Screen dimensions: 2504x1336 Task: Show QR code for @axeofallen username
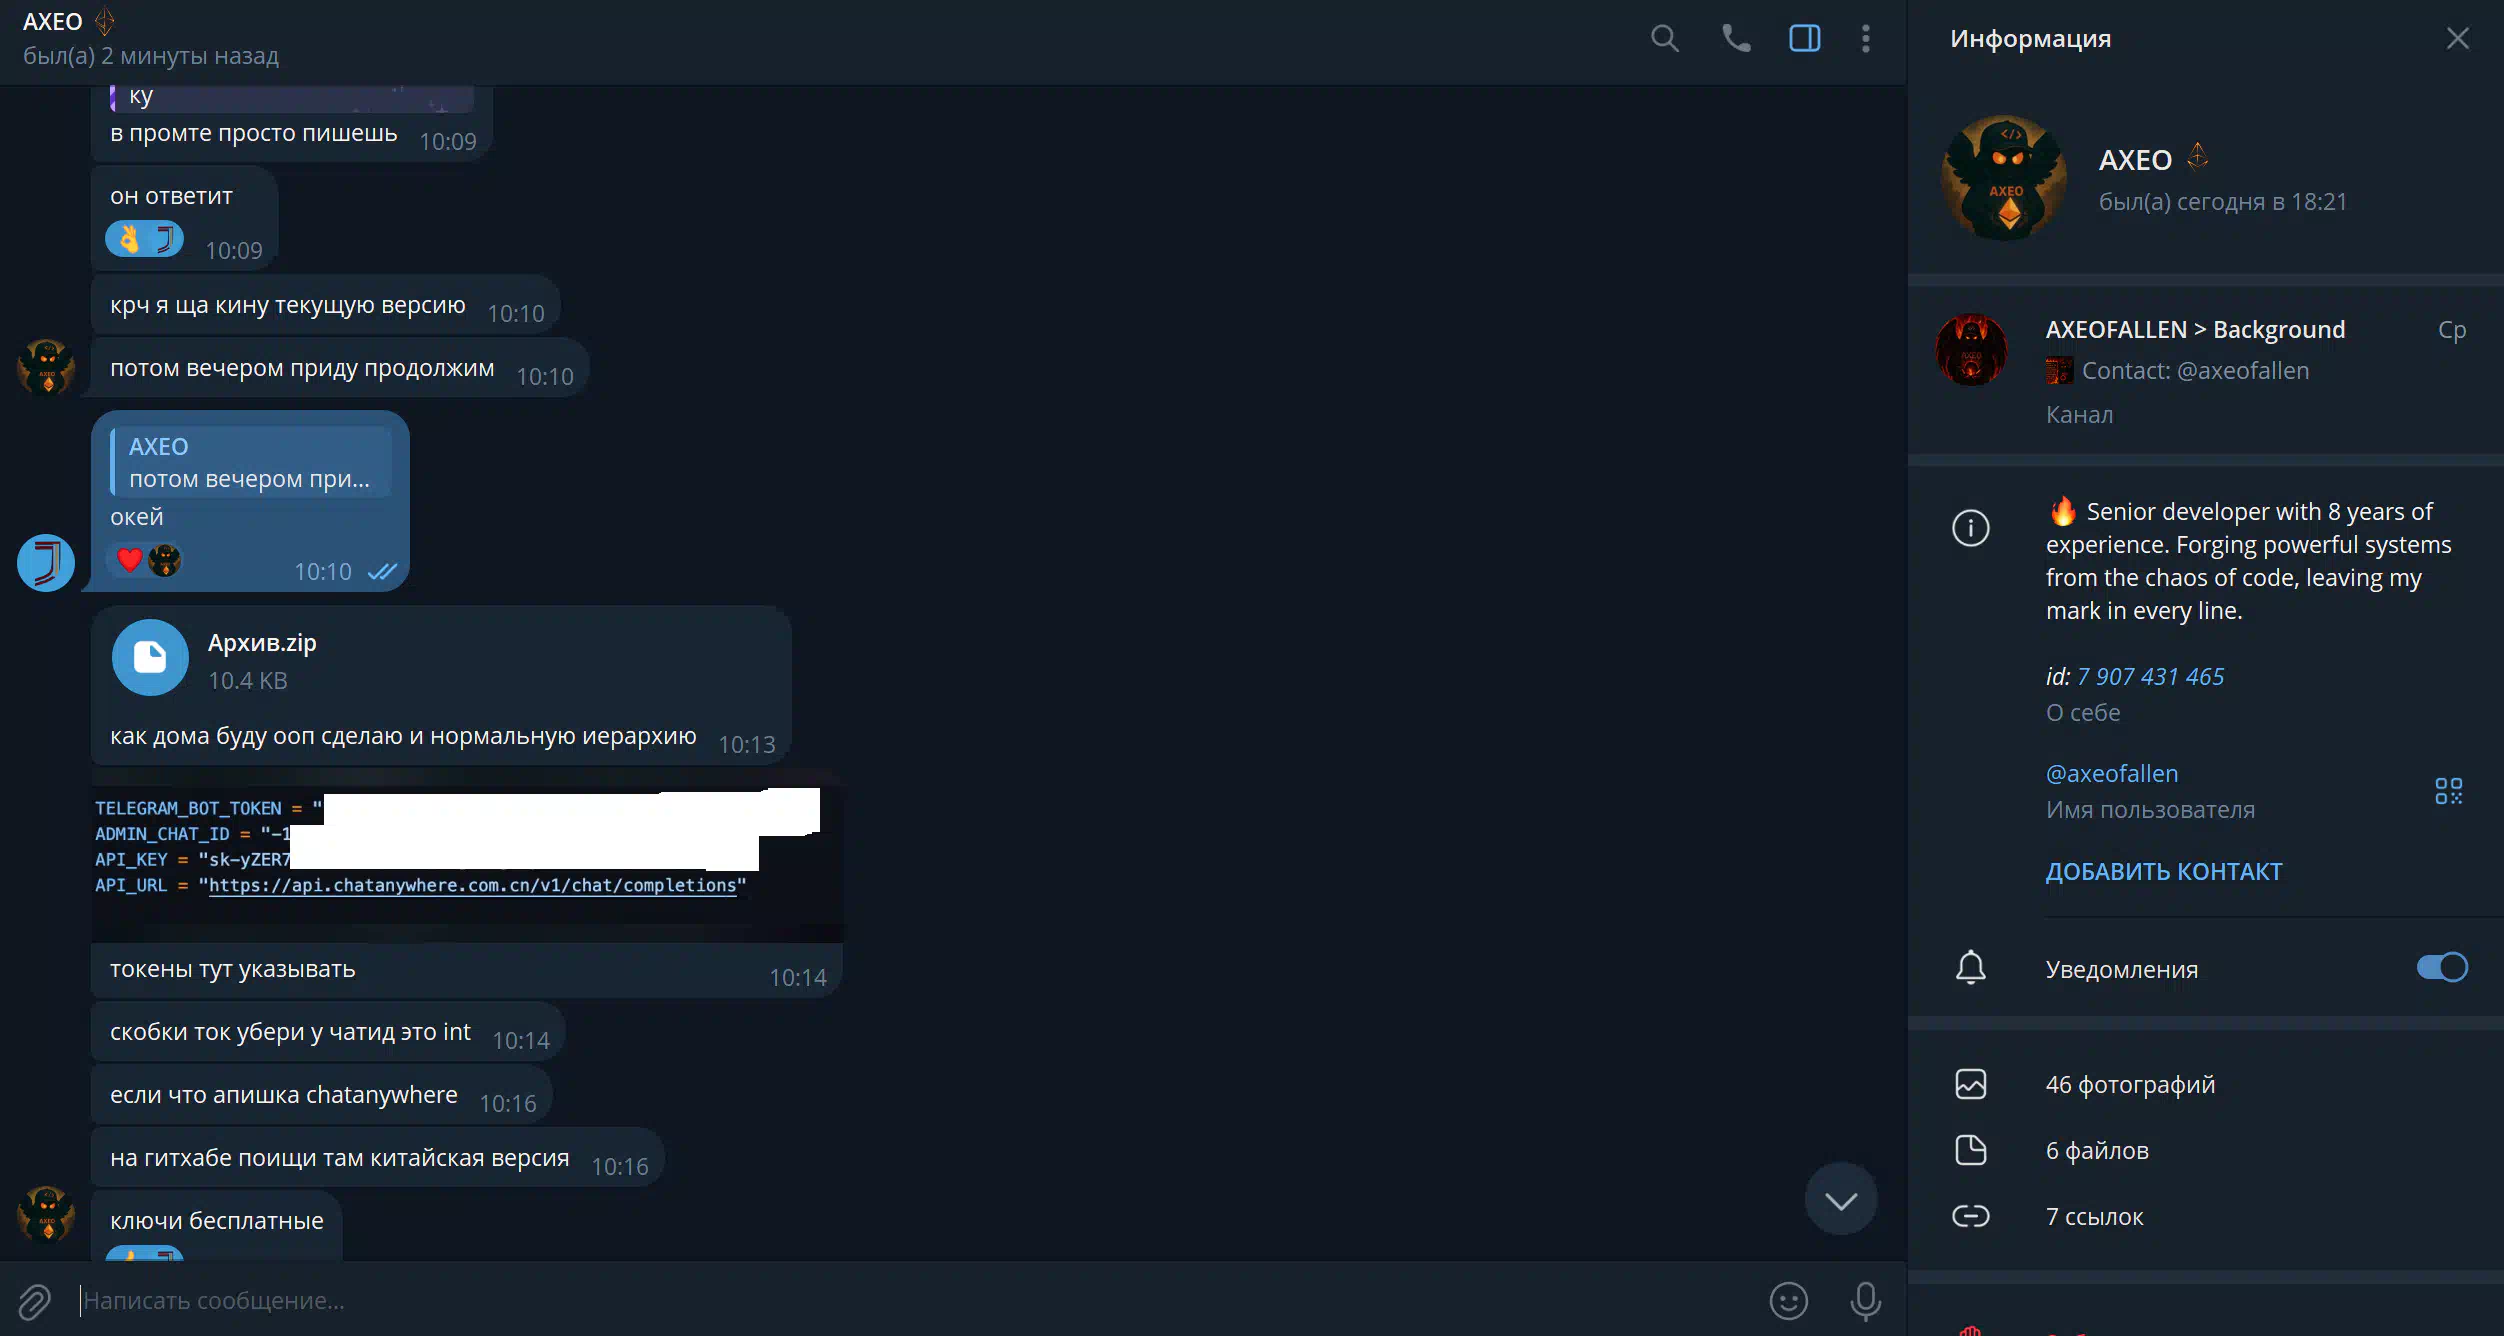(x=2448, y=791)
